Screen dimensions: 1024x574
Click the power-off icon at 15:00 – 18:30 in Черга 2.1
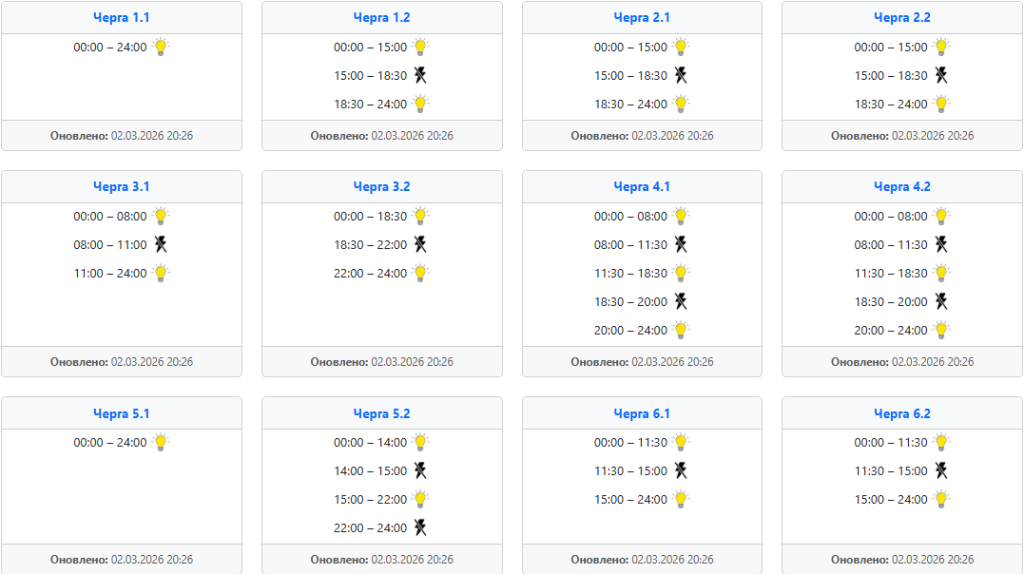[x=680, y=76]
